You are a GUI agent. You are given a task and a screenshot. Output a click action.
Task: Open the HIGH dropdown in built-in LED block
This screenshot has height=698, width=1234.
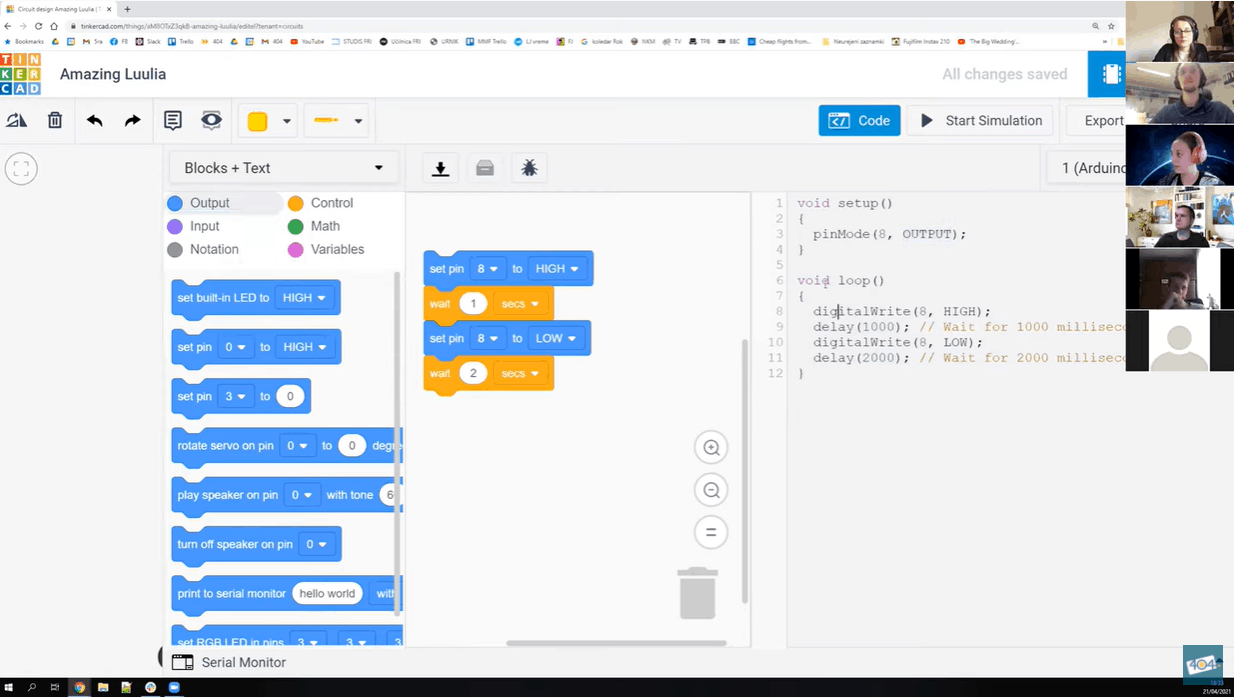[305, 298]
